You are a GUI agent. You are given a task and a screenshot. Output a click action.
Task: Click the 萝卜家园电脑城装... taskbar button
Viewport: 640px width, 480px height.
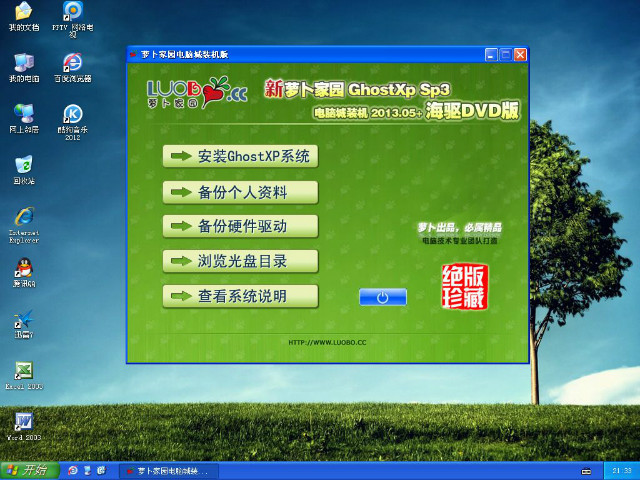point(169,471)
